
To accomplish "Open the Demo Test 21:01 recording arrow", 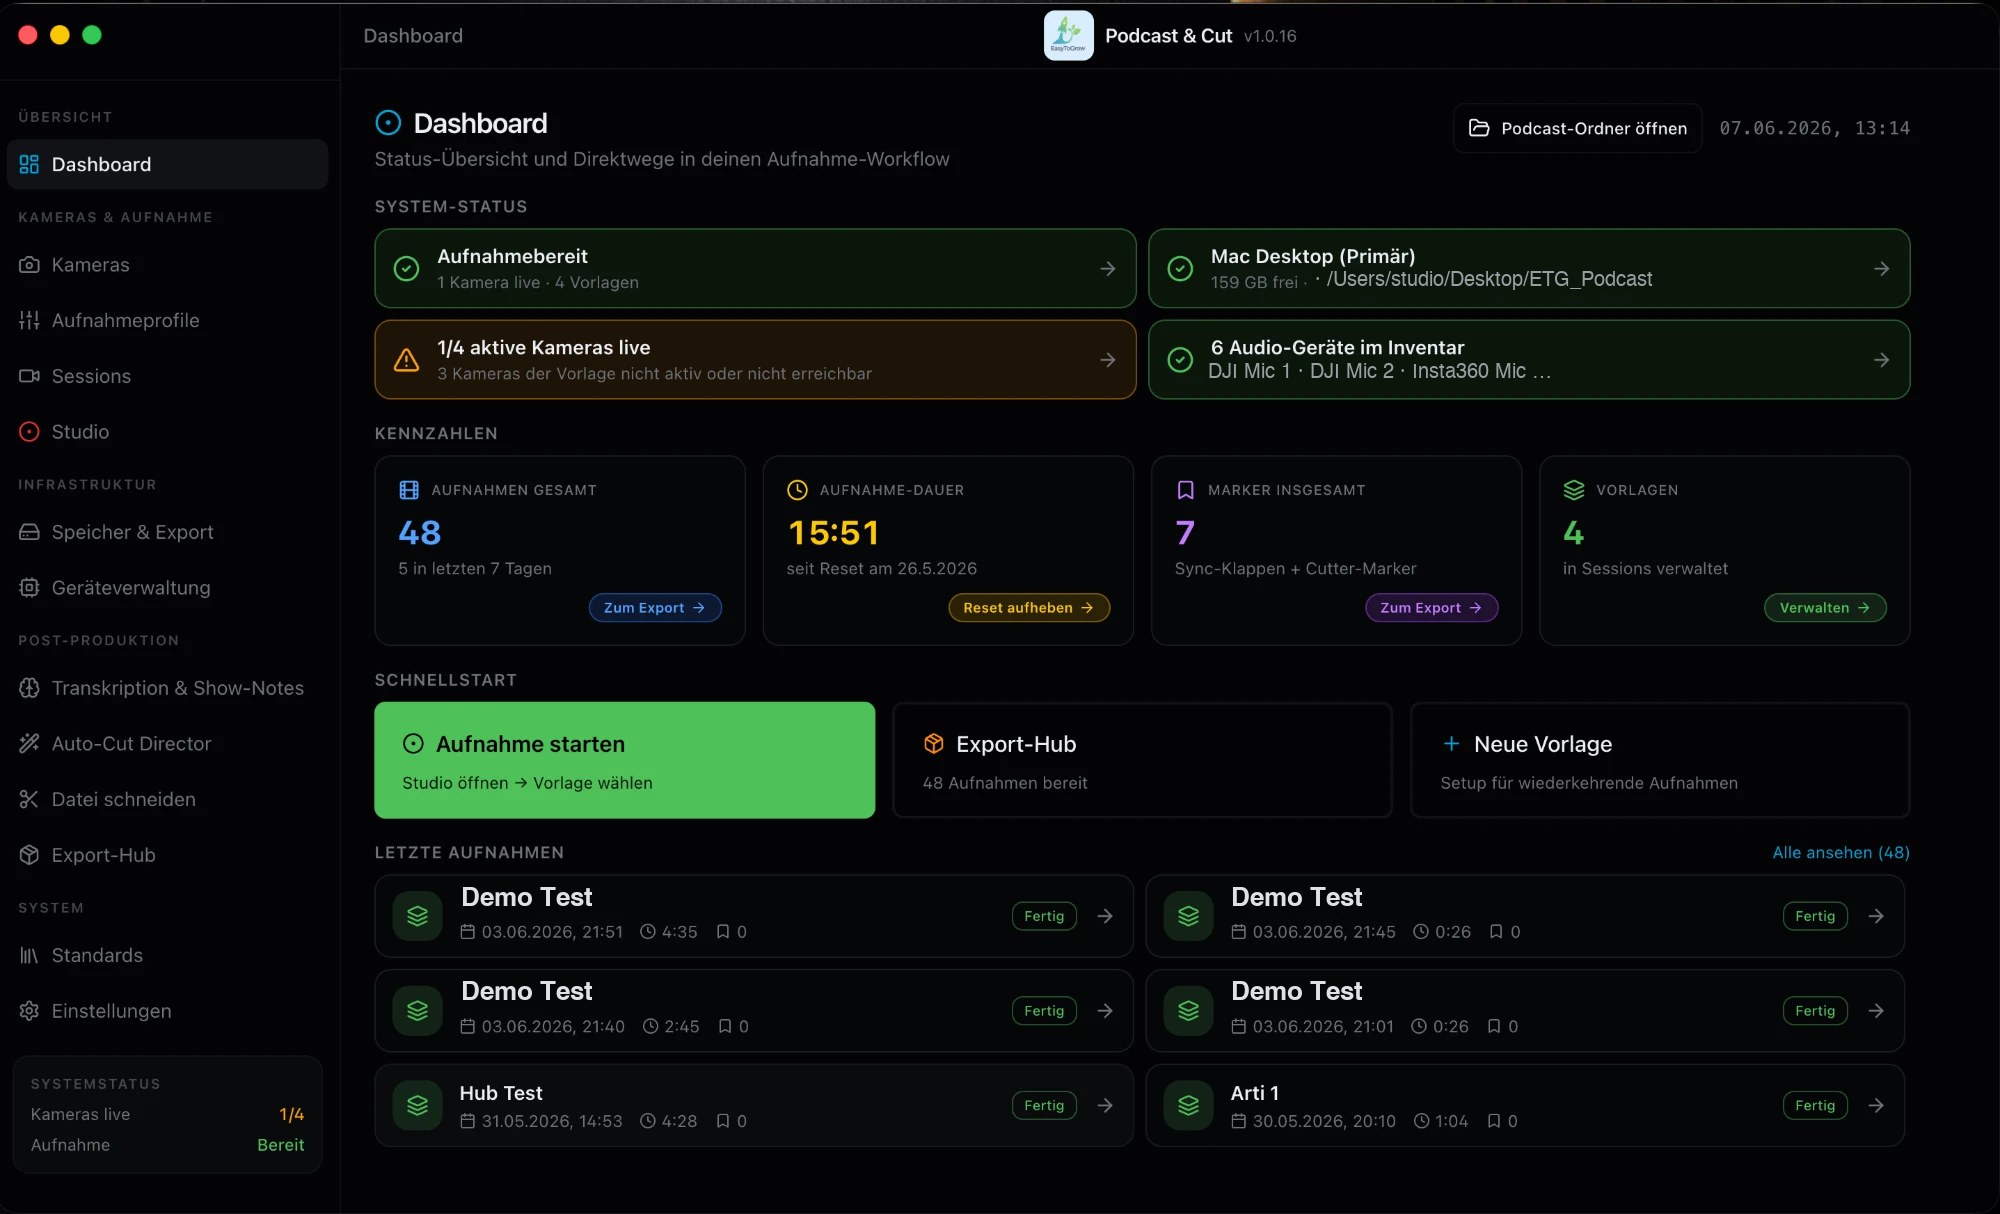I will click(1876, 1011).
